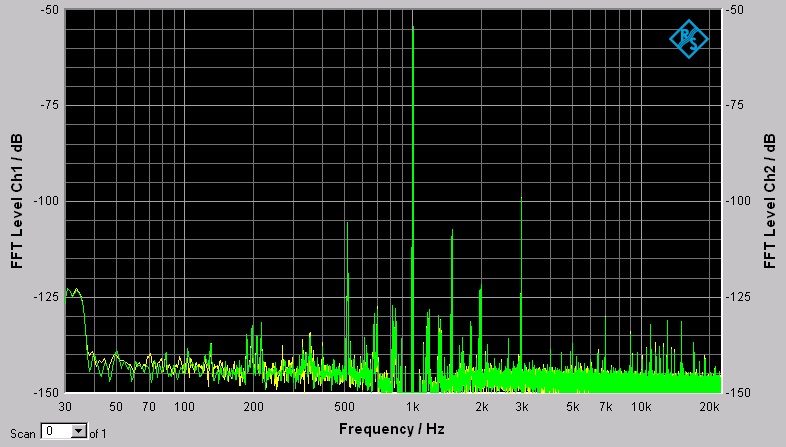Click the -100 label on left axis
Screen dimensions: 786x447
pyautogui.click(x=44, y=201)
